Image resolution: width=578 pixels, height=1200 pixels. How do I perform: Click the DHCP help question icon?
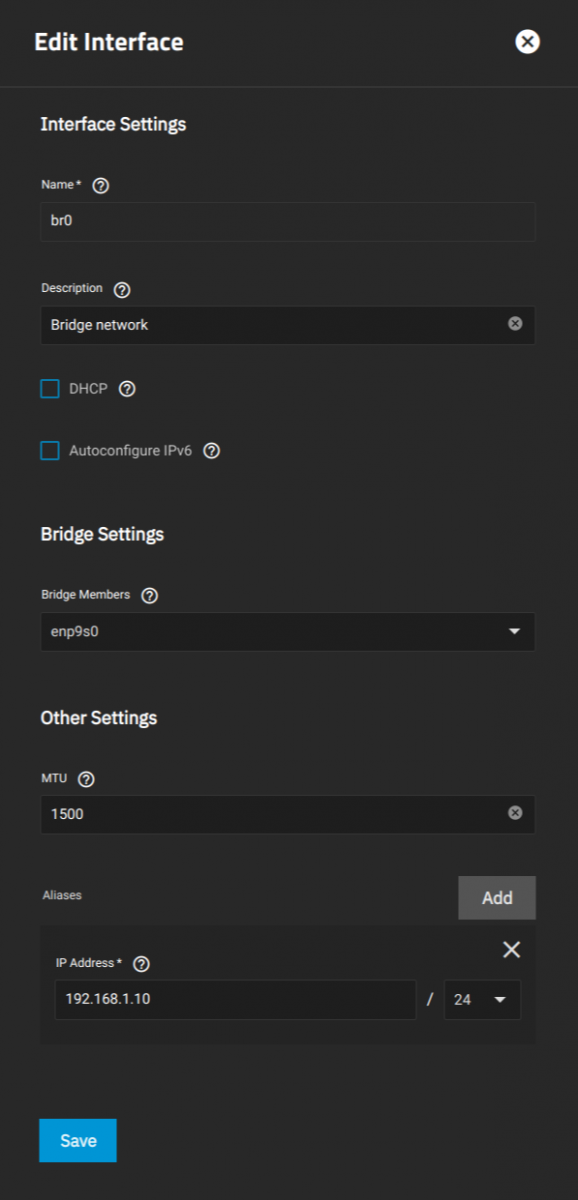click(127, 389)
